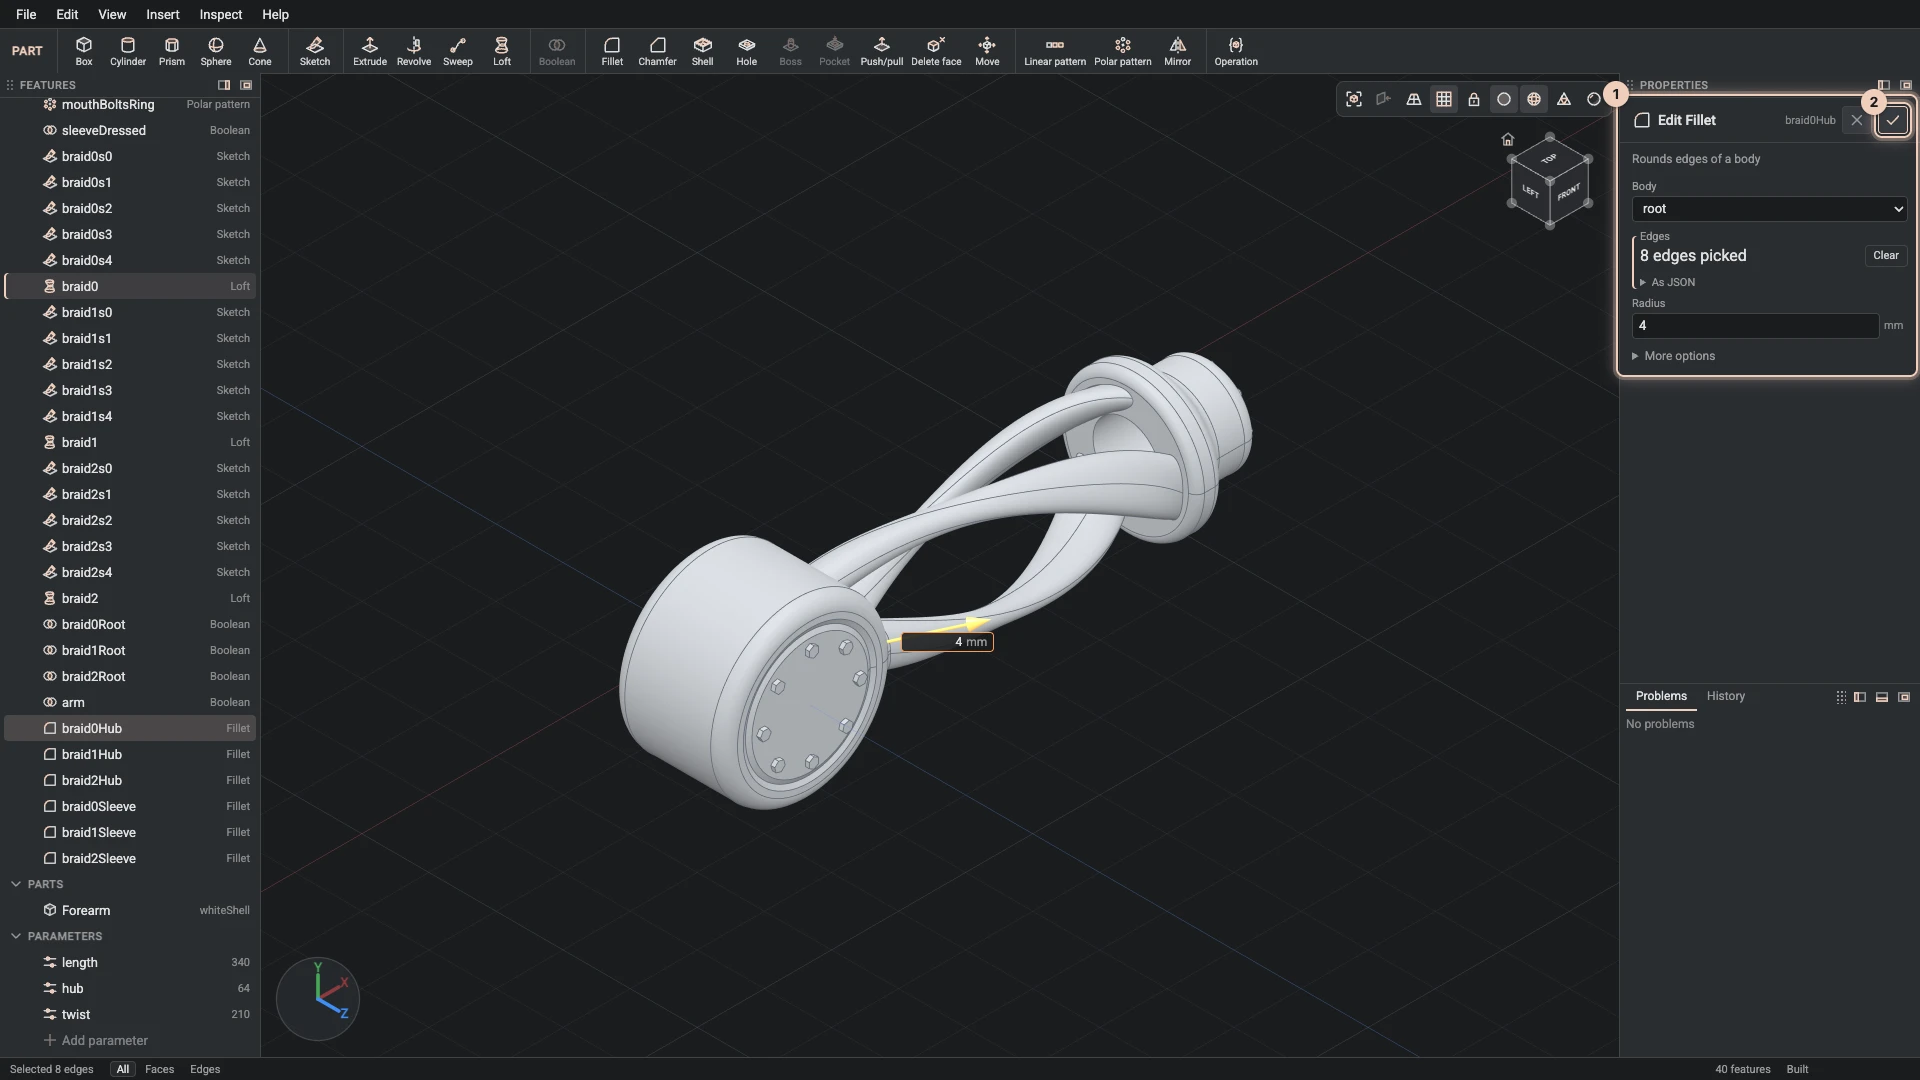Select the Cone primitive tool
This screenshot has height=1080, width=1920.
(x=260, y=51)
